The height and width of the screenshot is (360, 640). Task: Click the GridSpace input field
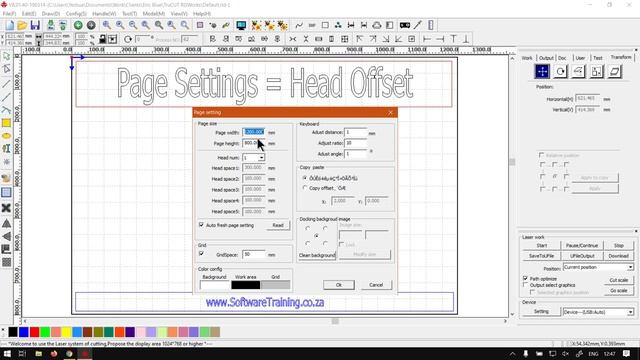click(x=253, y=254)
